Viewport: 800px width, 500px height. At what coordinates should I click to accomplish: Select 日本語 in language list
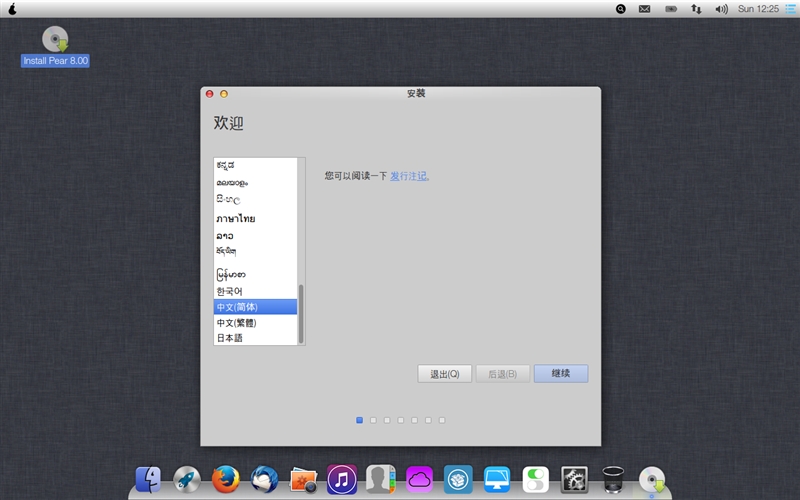[x=255, y=338]
